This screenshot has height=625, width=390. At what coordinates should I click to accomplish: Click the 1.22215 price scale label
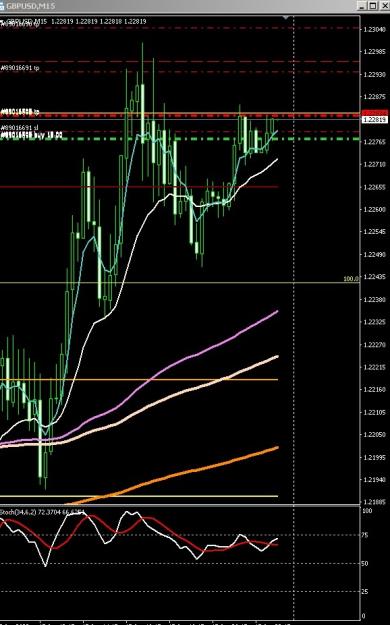pos(374,367)
